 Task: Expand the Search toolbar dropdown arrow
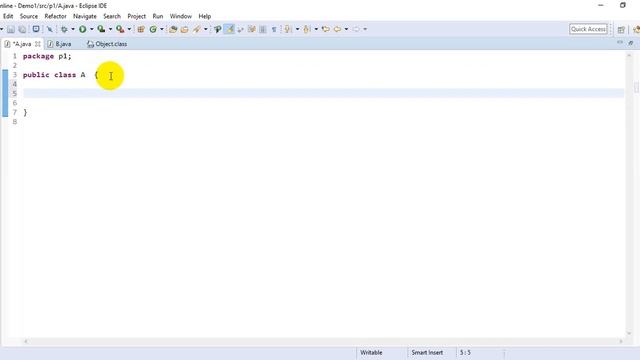206,29
